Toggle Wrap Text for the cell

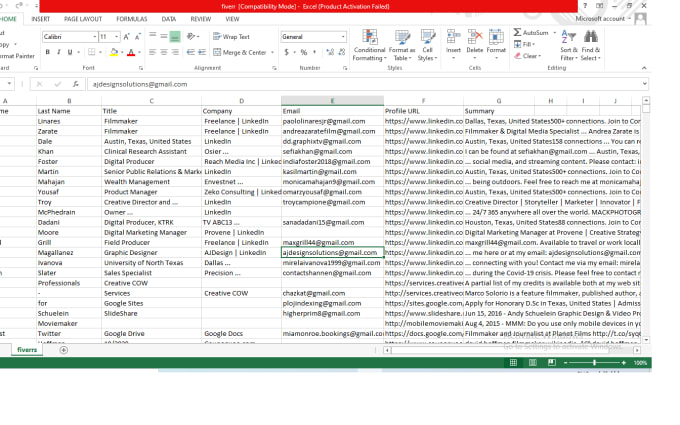point(231,37)
